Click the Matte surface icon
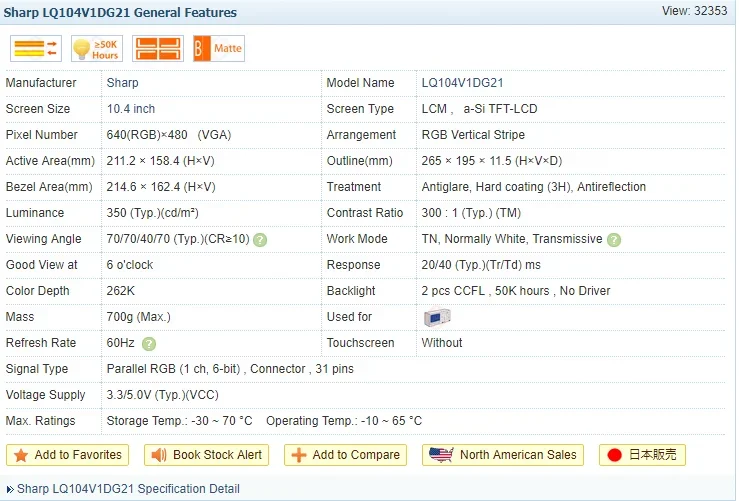The image size is (739, 501). pyautogui.click(x=219, y=49)
